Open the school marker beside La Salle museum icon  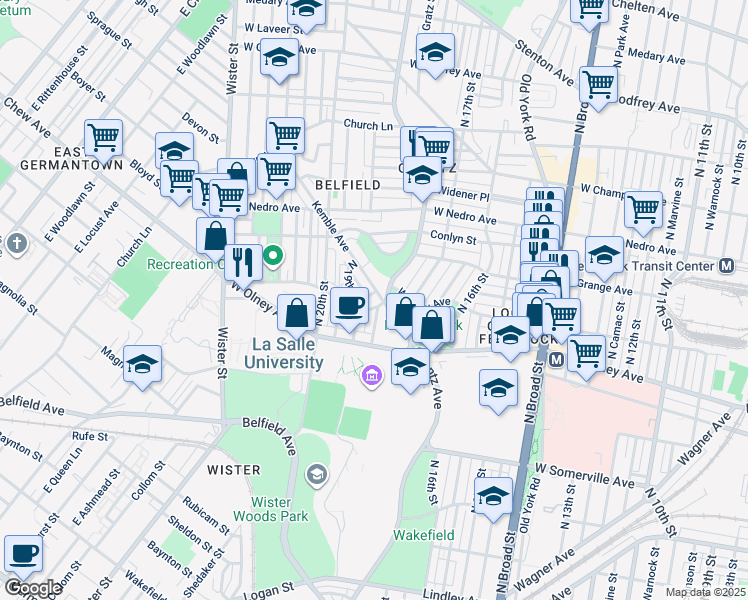pyautogui.click(x=410, y=370)
